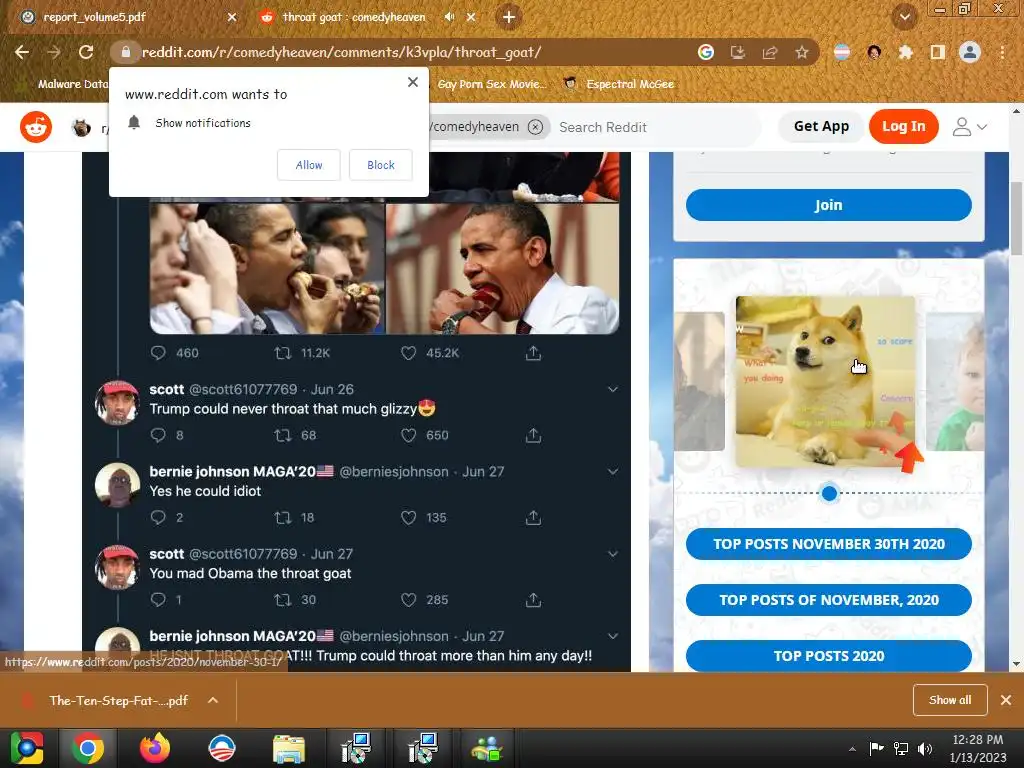
Task: Click the reply icon on 'You mad Obama' tweet
Action: 158,600
